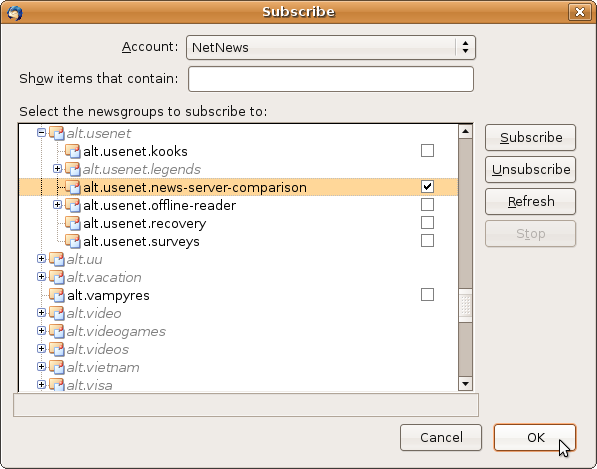Click the alt.vampyres newsgroup icon
Viewport: 597px width, 469px height.
57,295
